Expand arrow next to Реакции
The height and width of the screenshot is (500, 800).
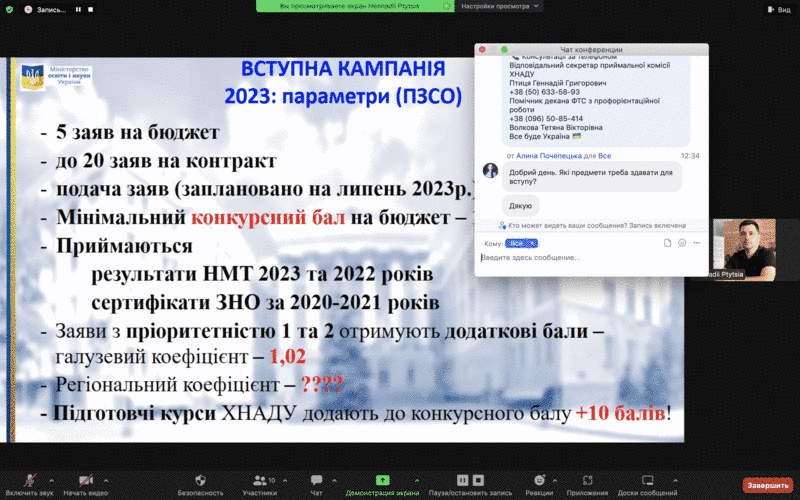(555, 481)
